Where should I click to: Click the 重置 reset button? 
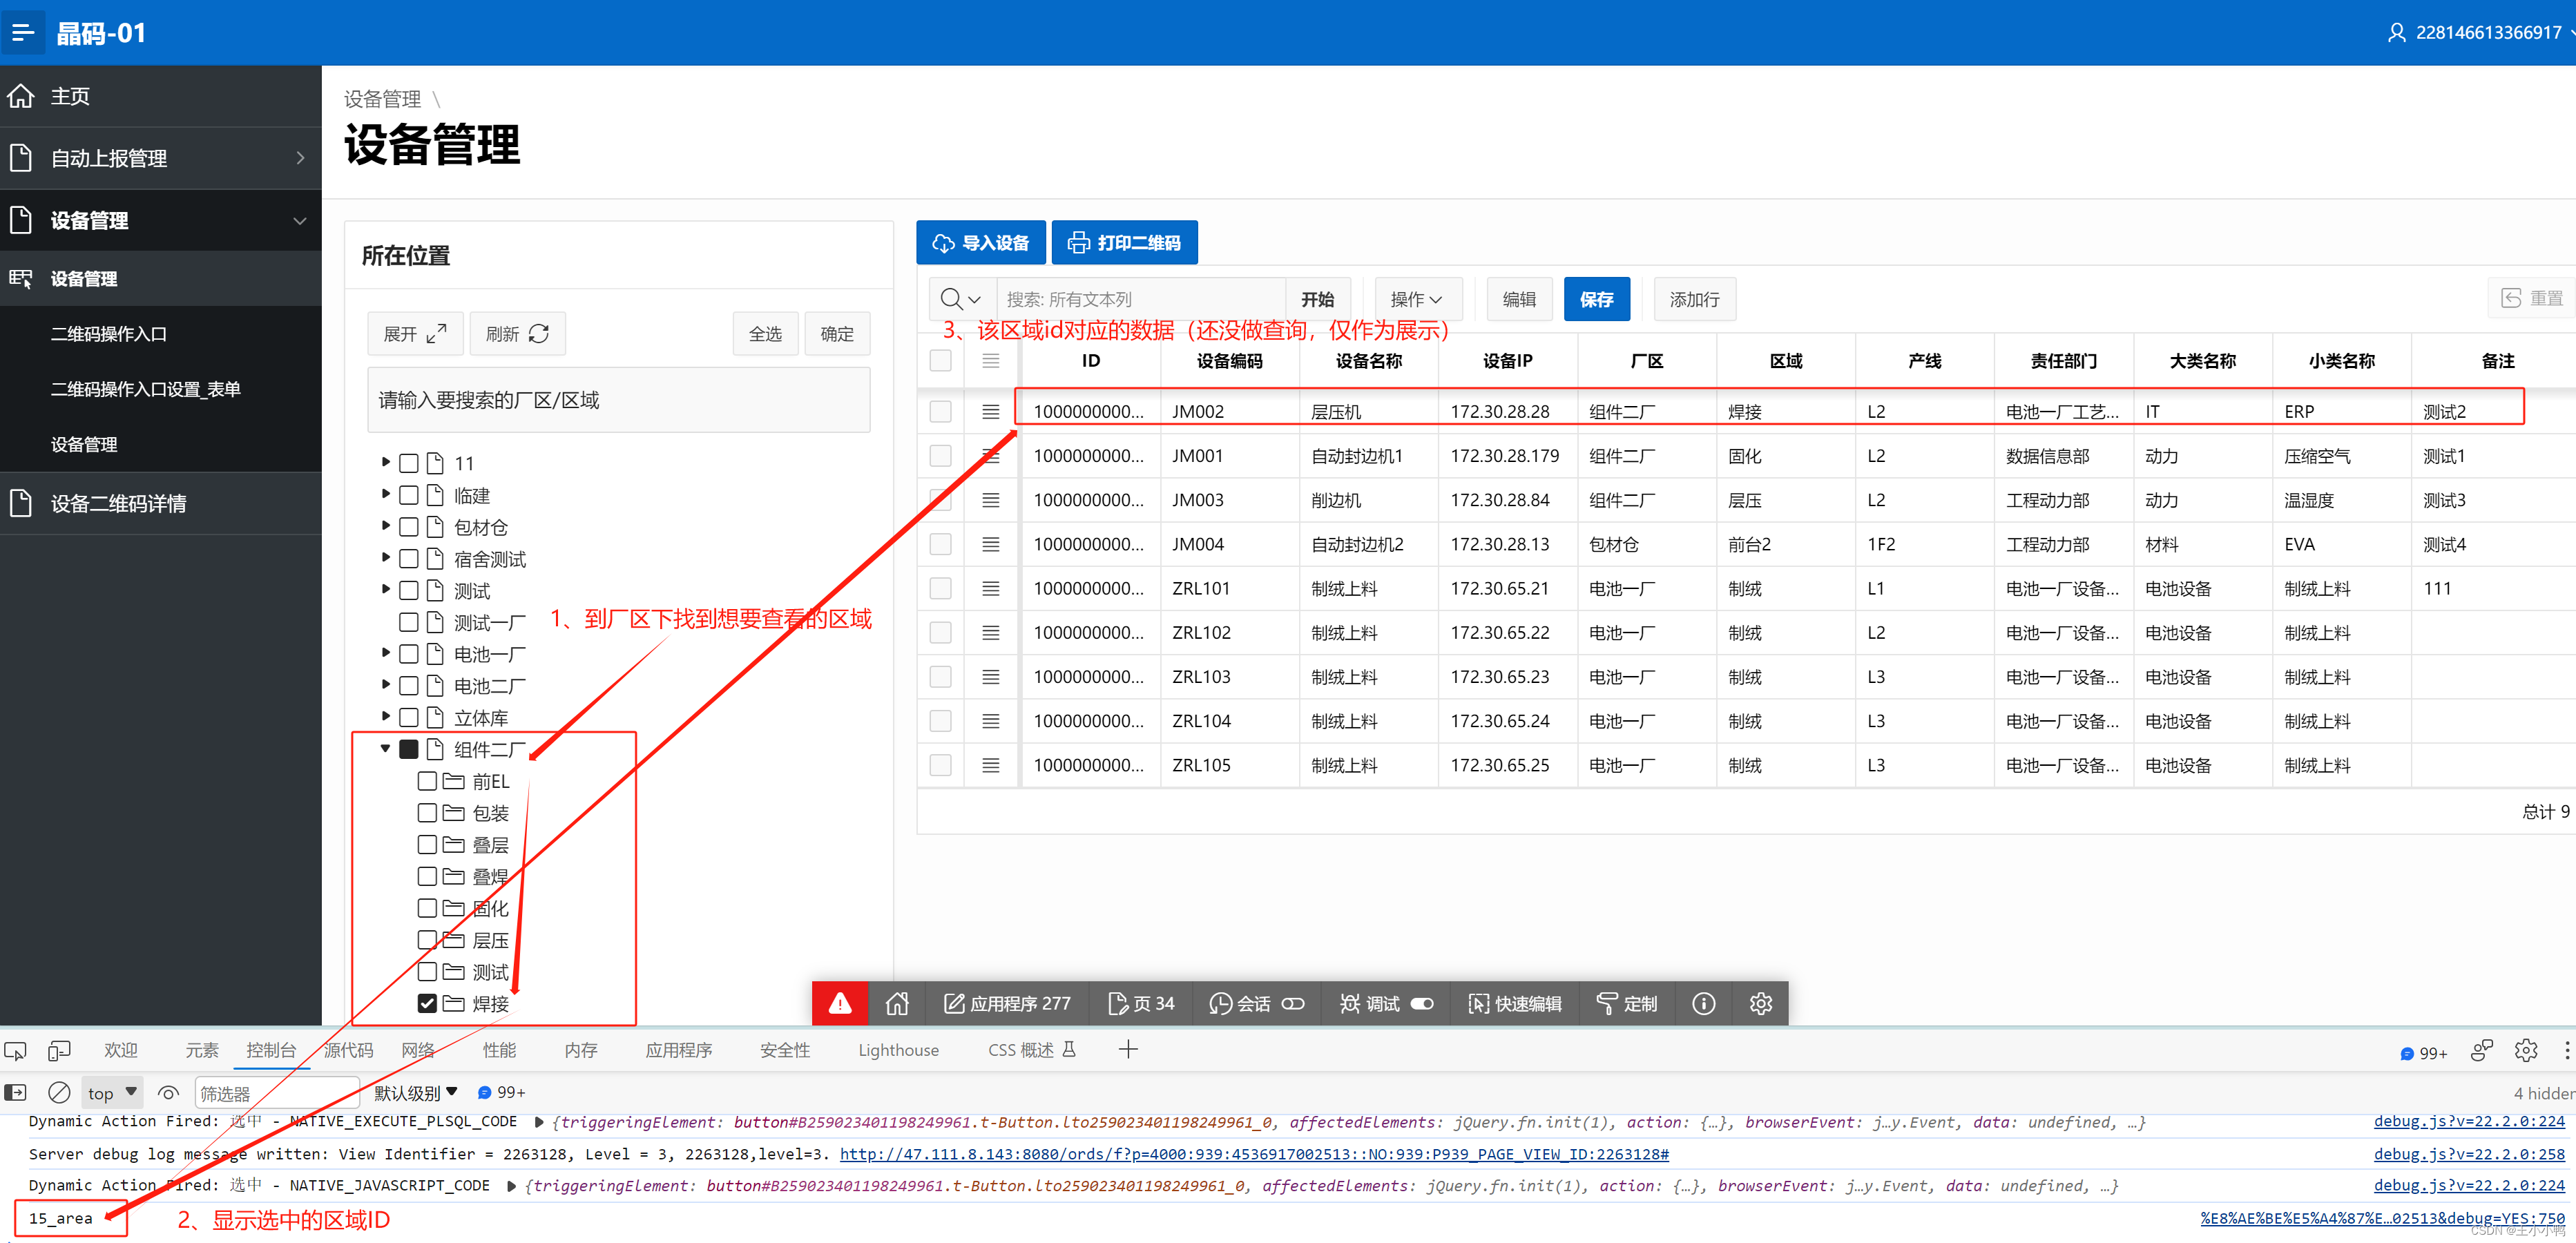click(2532, 298)
